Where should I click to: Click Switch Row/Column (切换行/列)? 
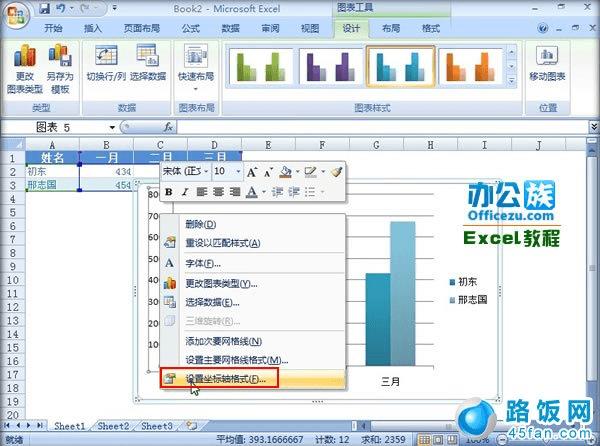pyautogui.click(x=106, y=63)
